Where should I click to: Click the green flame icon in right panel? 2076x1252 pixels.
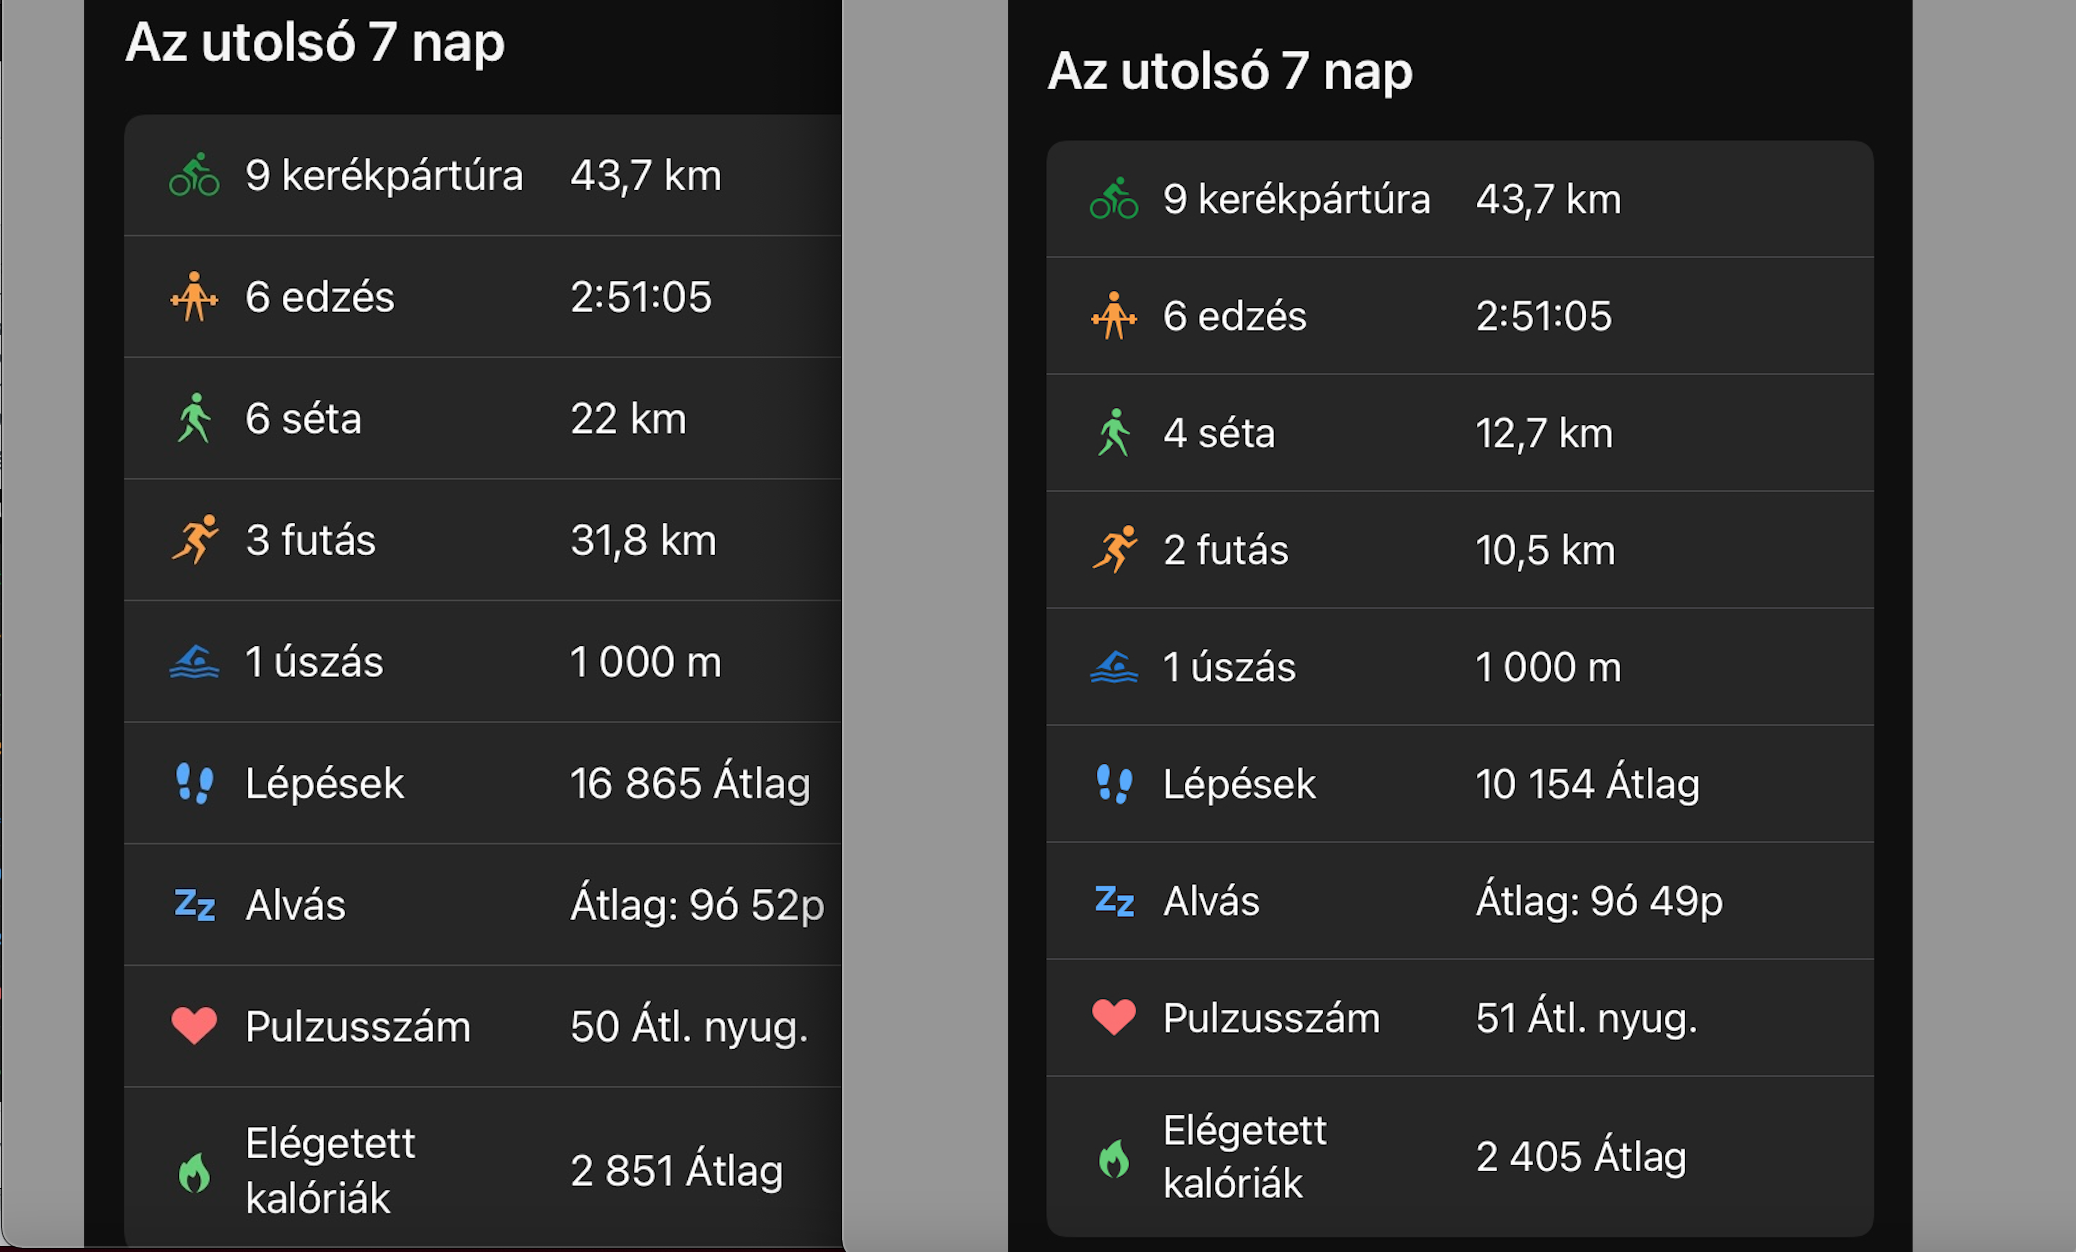tap(1113, 1158)
